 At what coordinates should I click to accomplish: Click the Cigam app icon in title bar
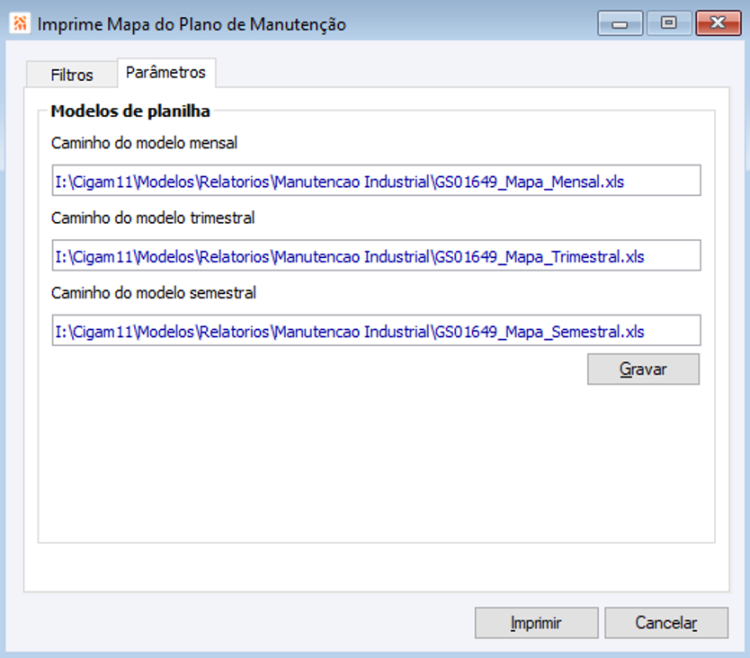(20, 23)
